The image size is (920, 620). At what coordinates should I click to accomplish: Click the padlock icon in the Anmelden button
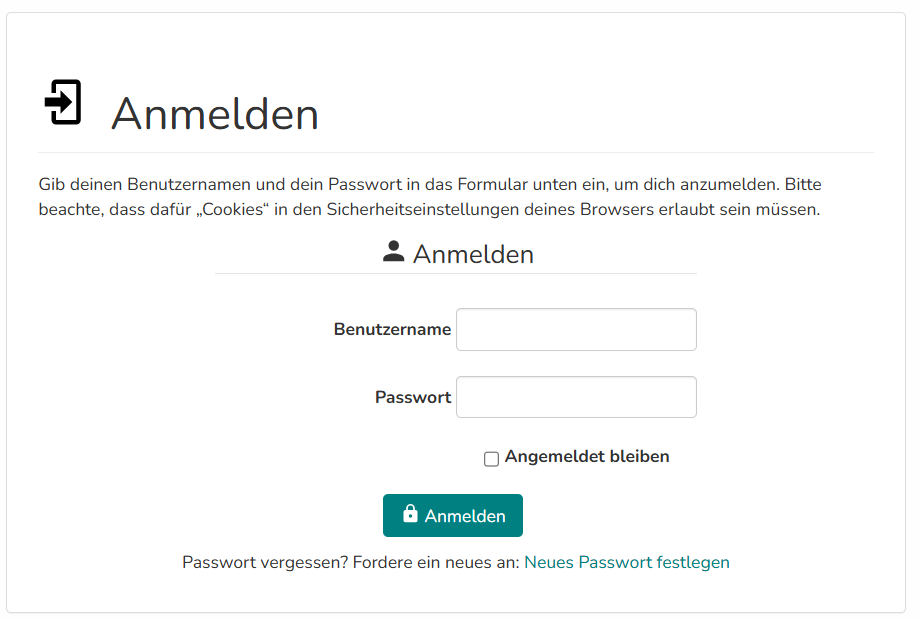point(410,514)
